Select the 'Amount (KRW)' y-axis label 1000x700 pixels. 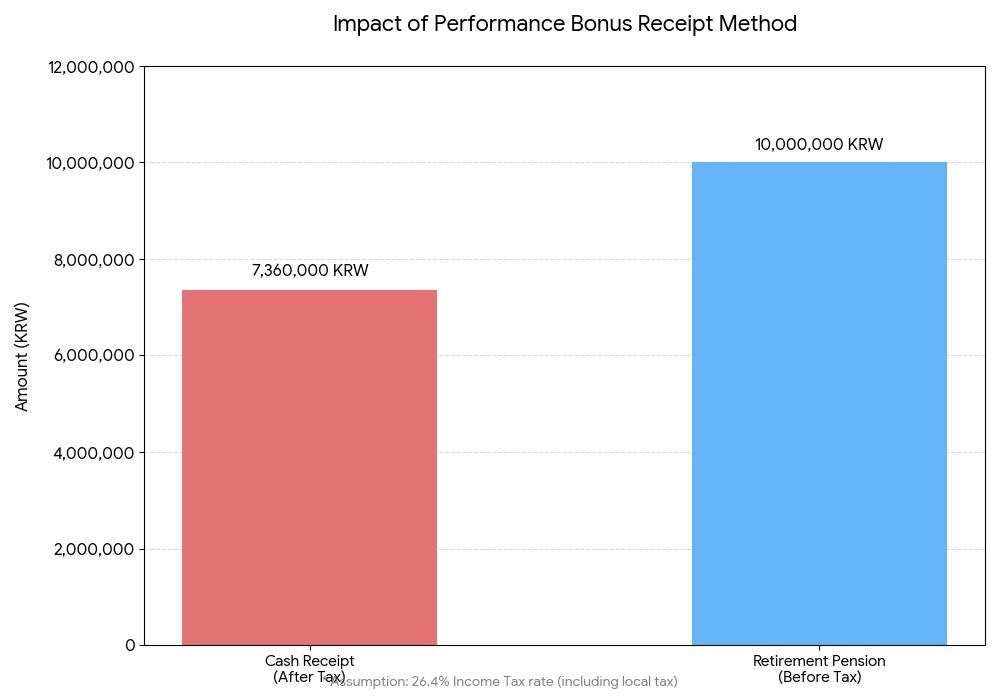pos(22,356)
